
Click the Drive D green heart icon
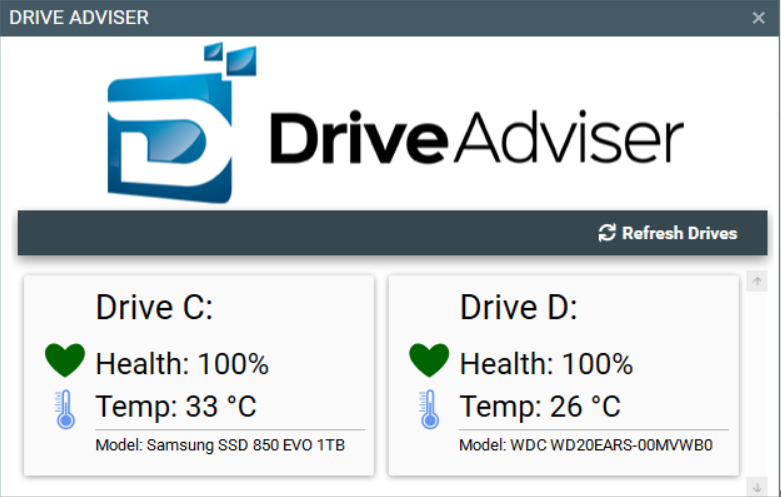click(x=429, y=360)
